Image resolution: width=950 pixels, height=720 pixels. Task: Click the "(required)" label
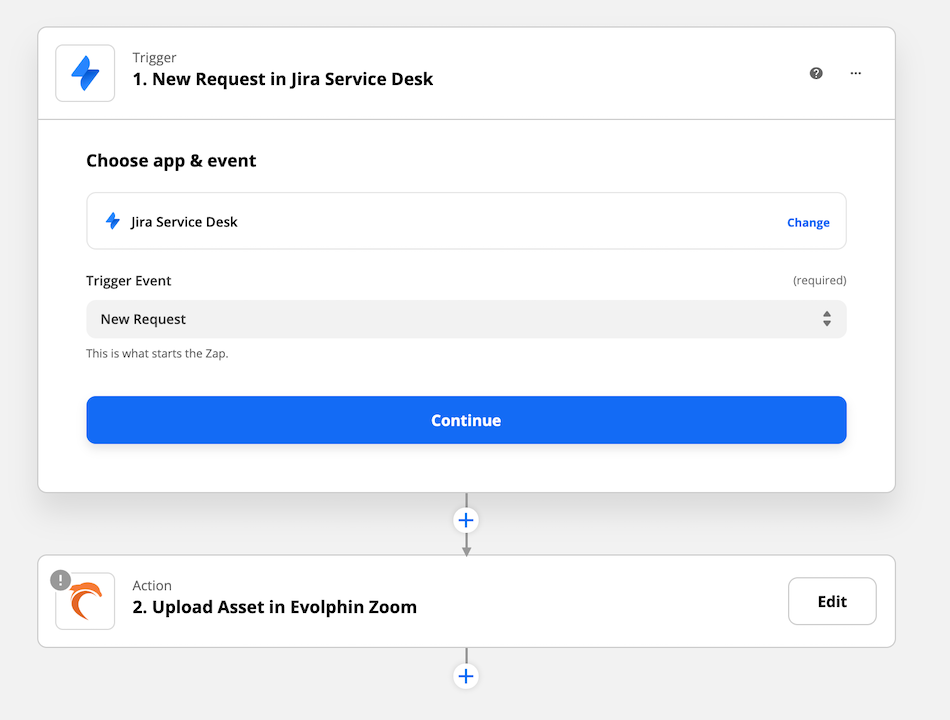pyautogui.click(x=819, y=280)
